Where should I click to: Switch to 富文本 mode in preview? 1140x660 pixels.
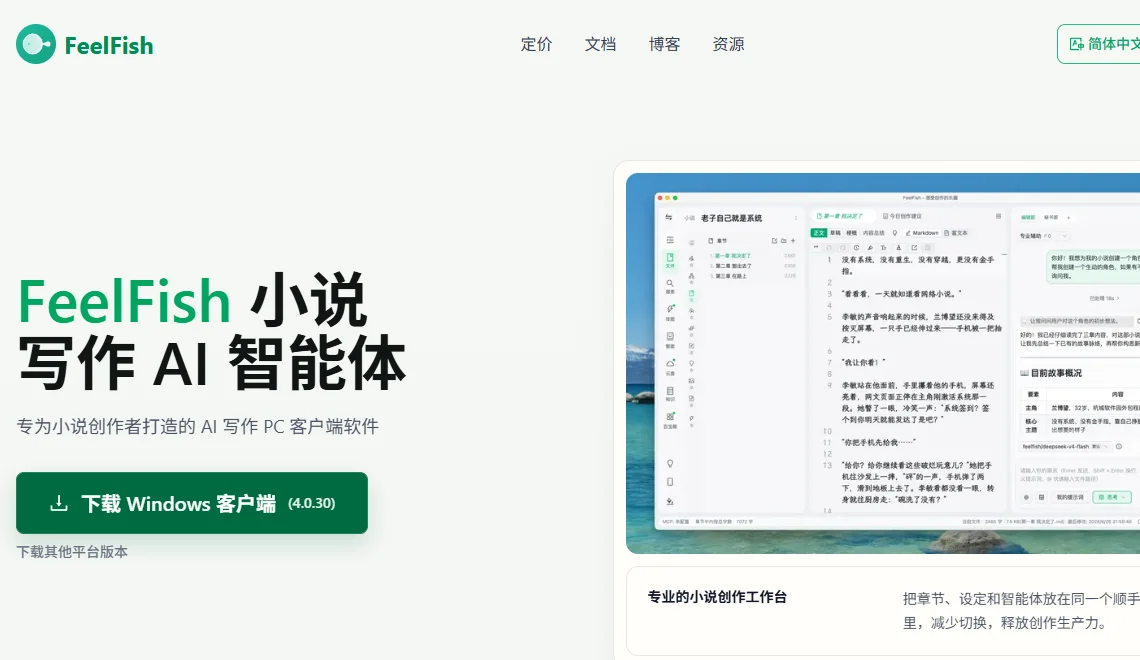click(956, 233)
